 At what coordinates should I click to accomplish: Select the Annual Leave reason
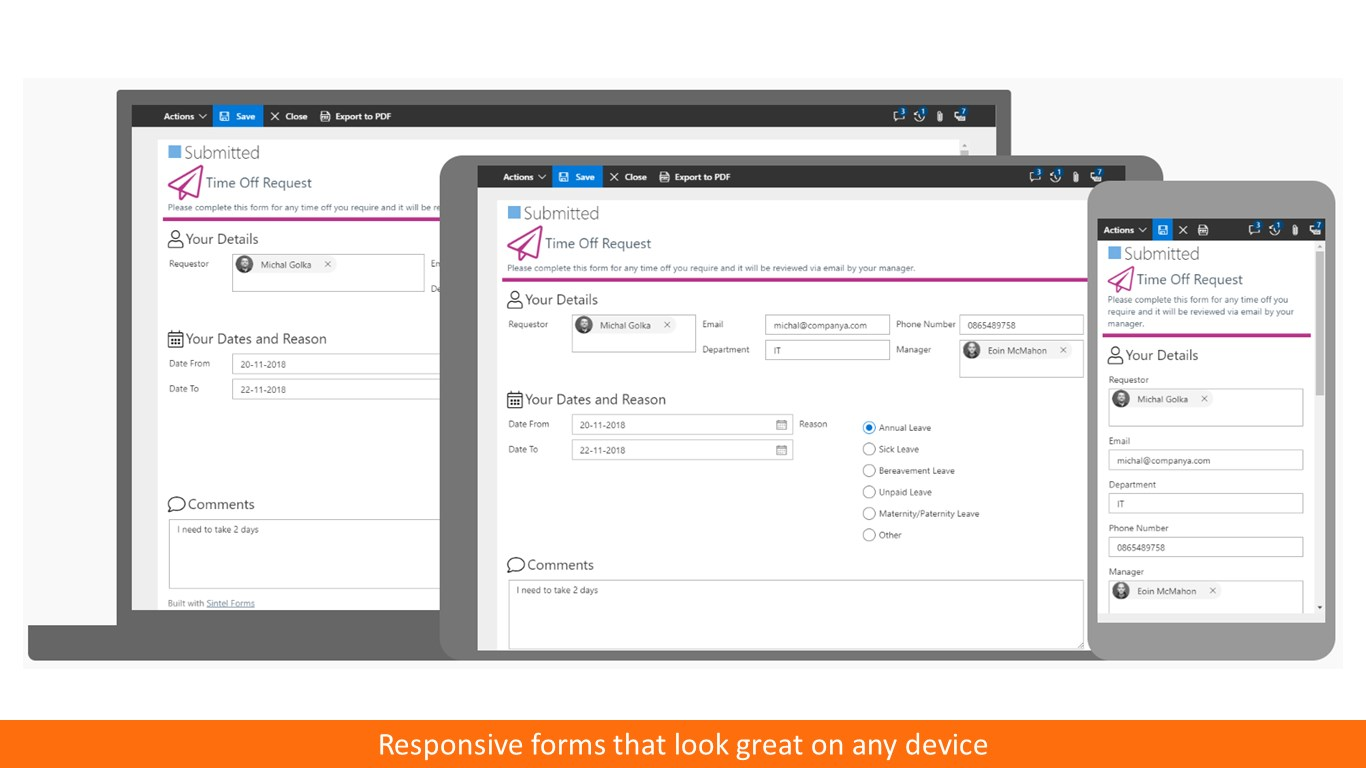click(x=869, y=427)
